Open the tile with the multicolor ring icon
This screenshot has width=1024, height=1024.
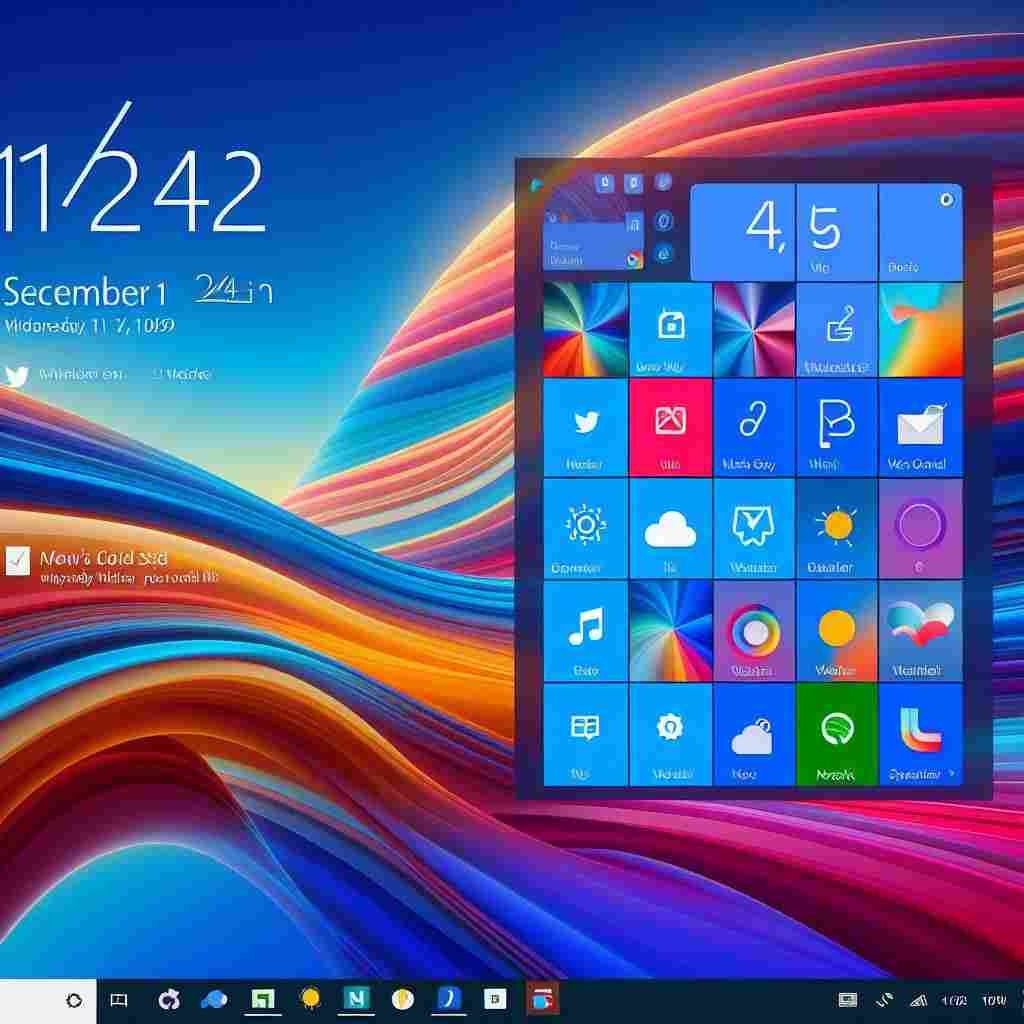754,631
